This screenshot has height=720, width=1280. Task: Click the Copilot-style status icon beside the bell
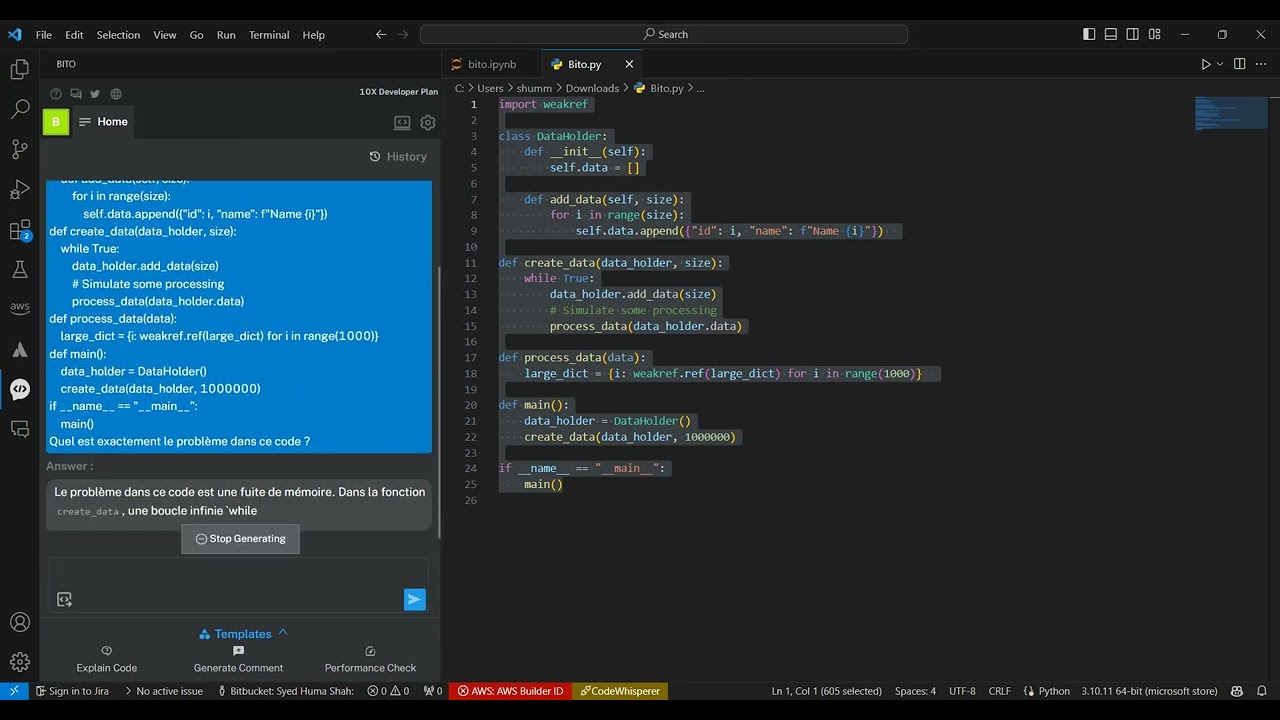(1237, 691)
